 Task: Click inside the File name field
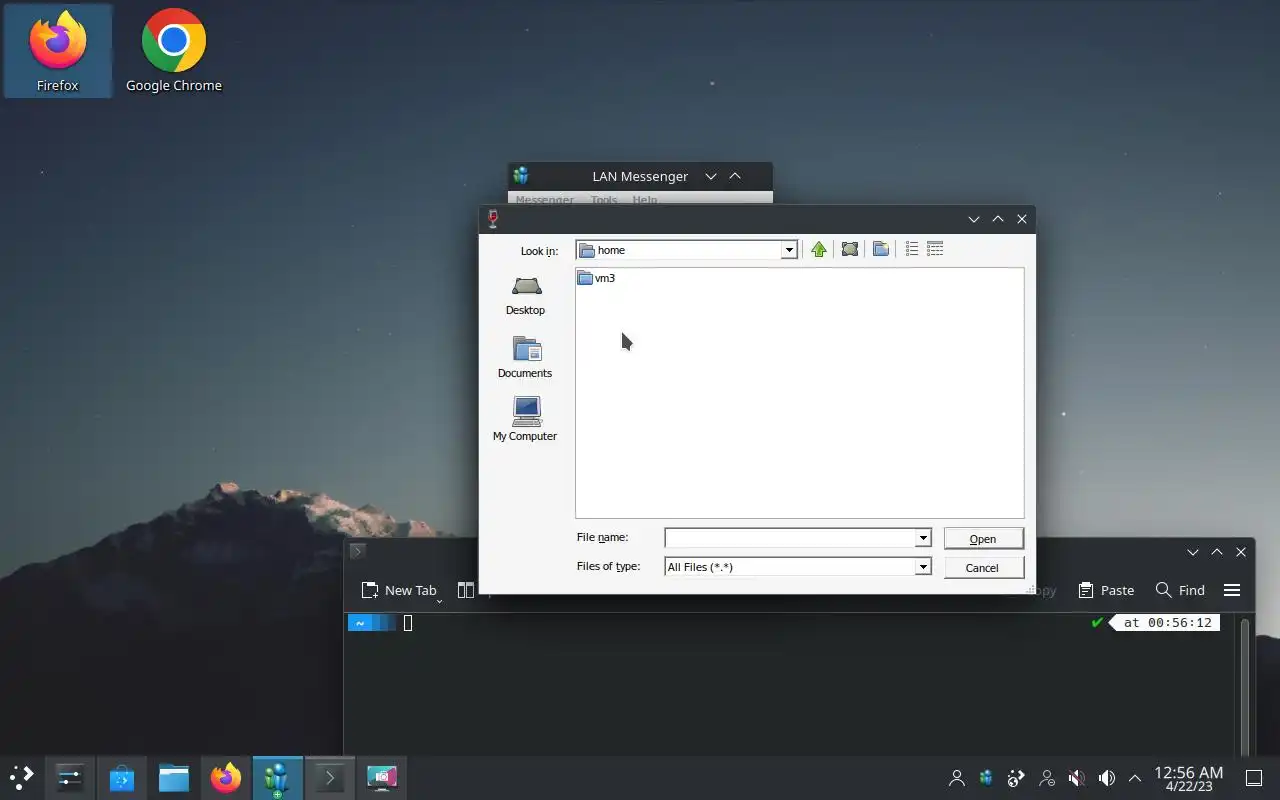[x=790, y=538]
